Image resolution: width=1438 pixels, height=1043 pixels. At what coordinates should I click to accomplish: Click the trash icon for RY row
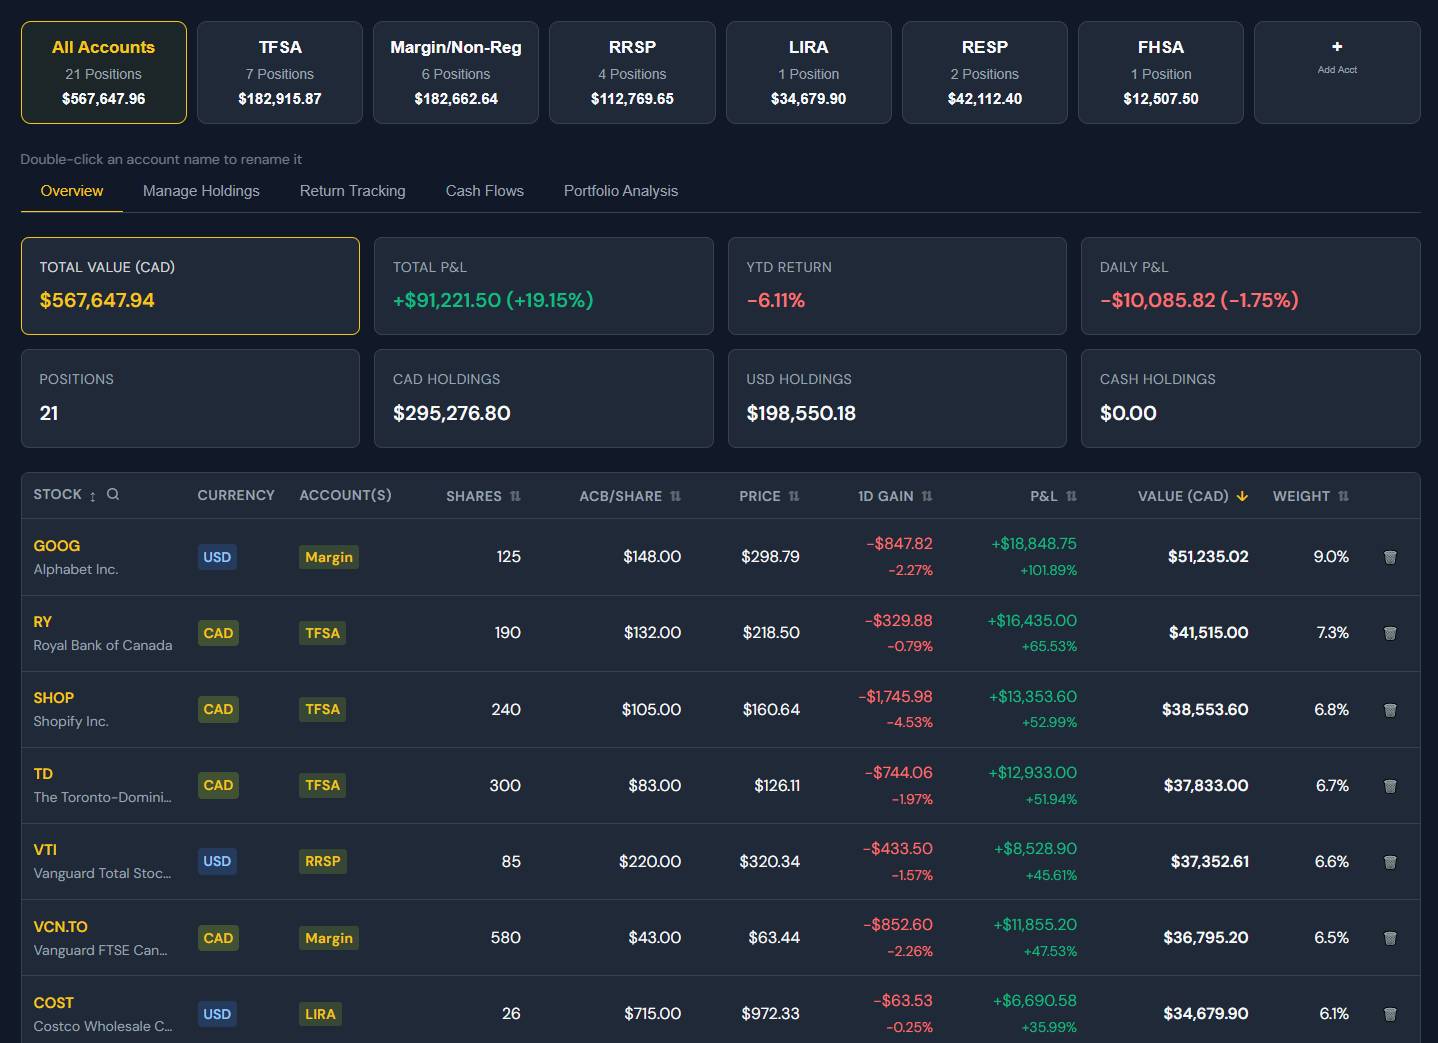coord(1389,633)
